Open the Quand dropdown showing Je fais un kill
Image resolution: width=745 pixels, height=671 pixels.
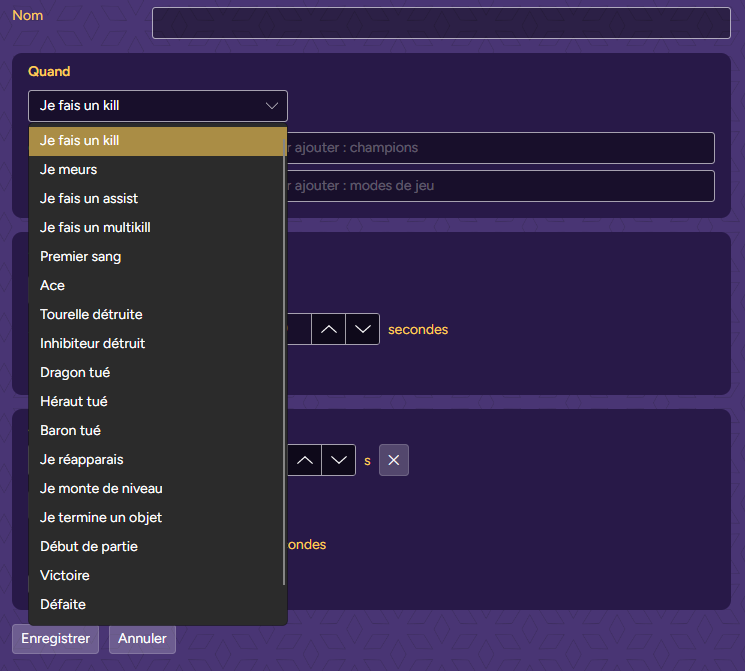point(158,105)
